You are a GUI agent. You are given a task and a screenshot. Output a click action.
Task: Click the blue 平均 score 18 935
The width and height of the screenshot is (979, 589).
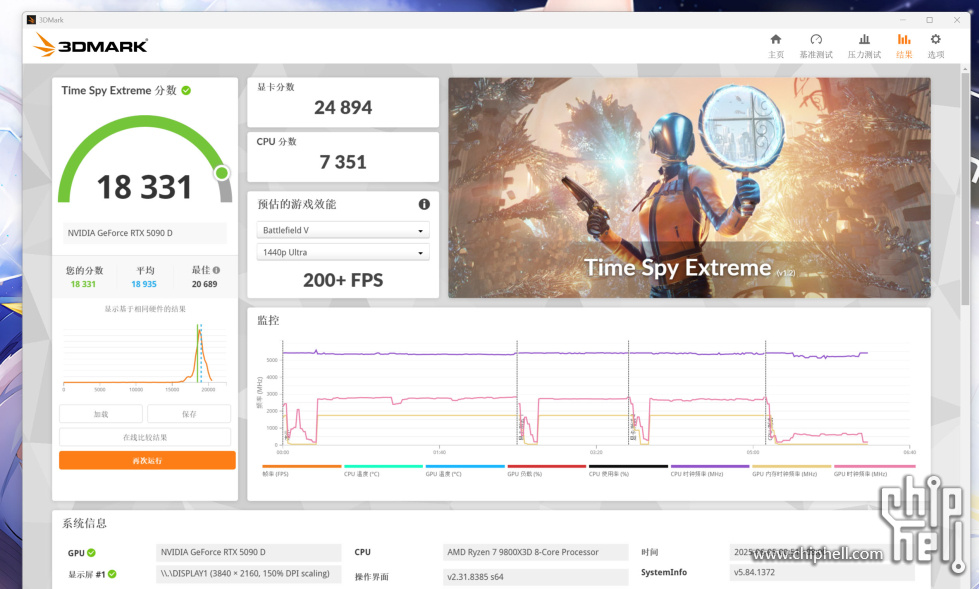point(144,284)
